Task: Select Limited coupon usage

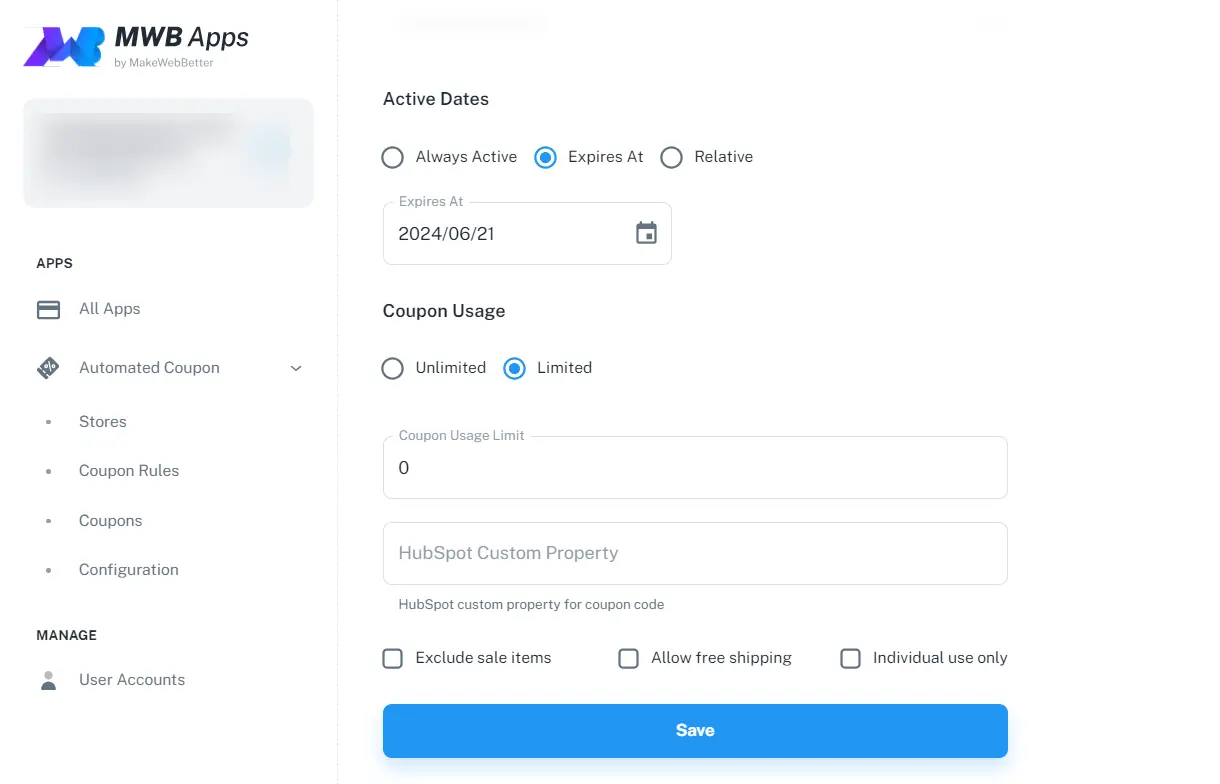Action: coord(514,368)
